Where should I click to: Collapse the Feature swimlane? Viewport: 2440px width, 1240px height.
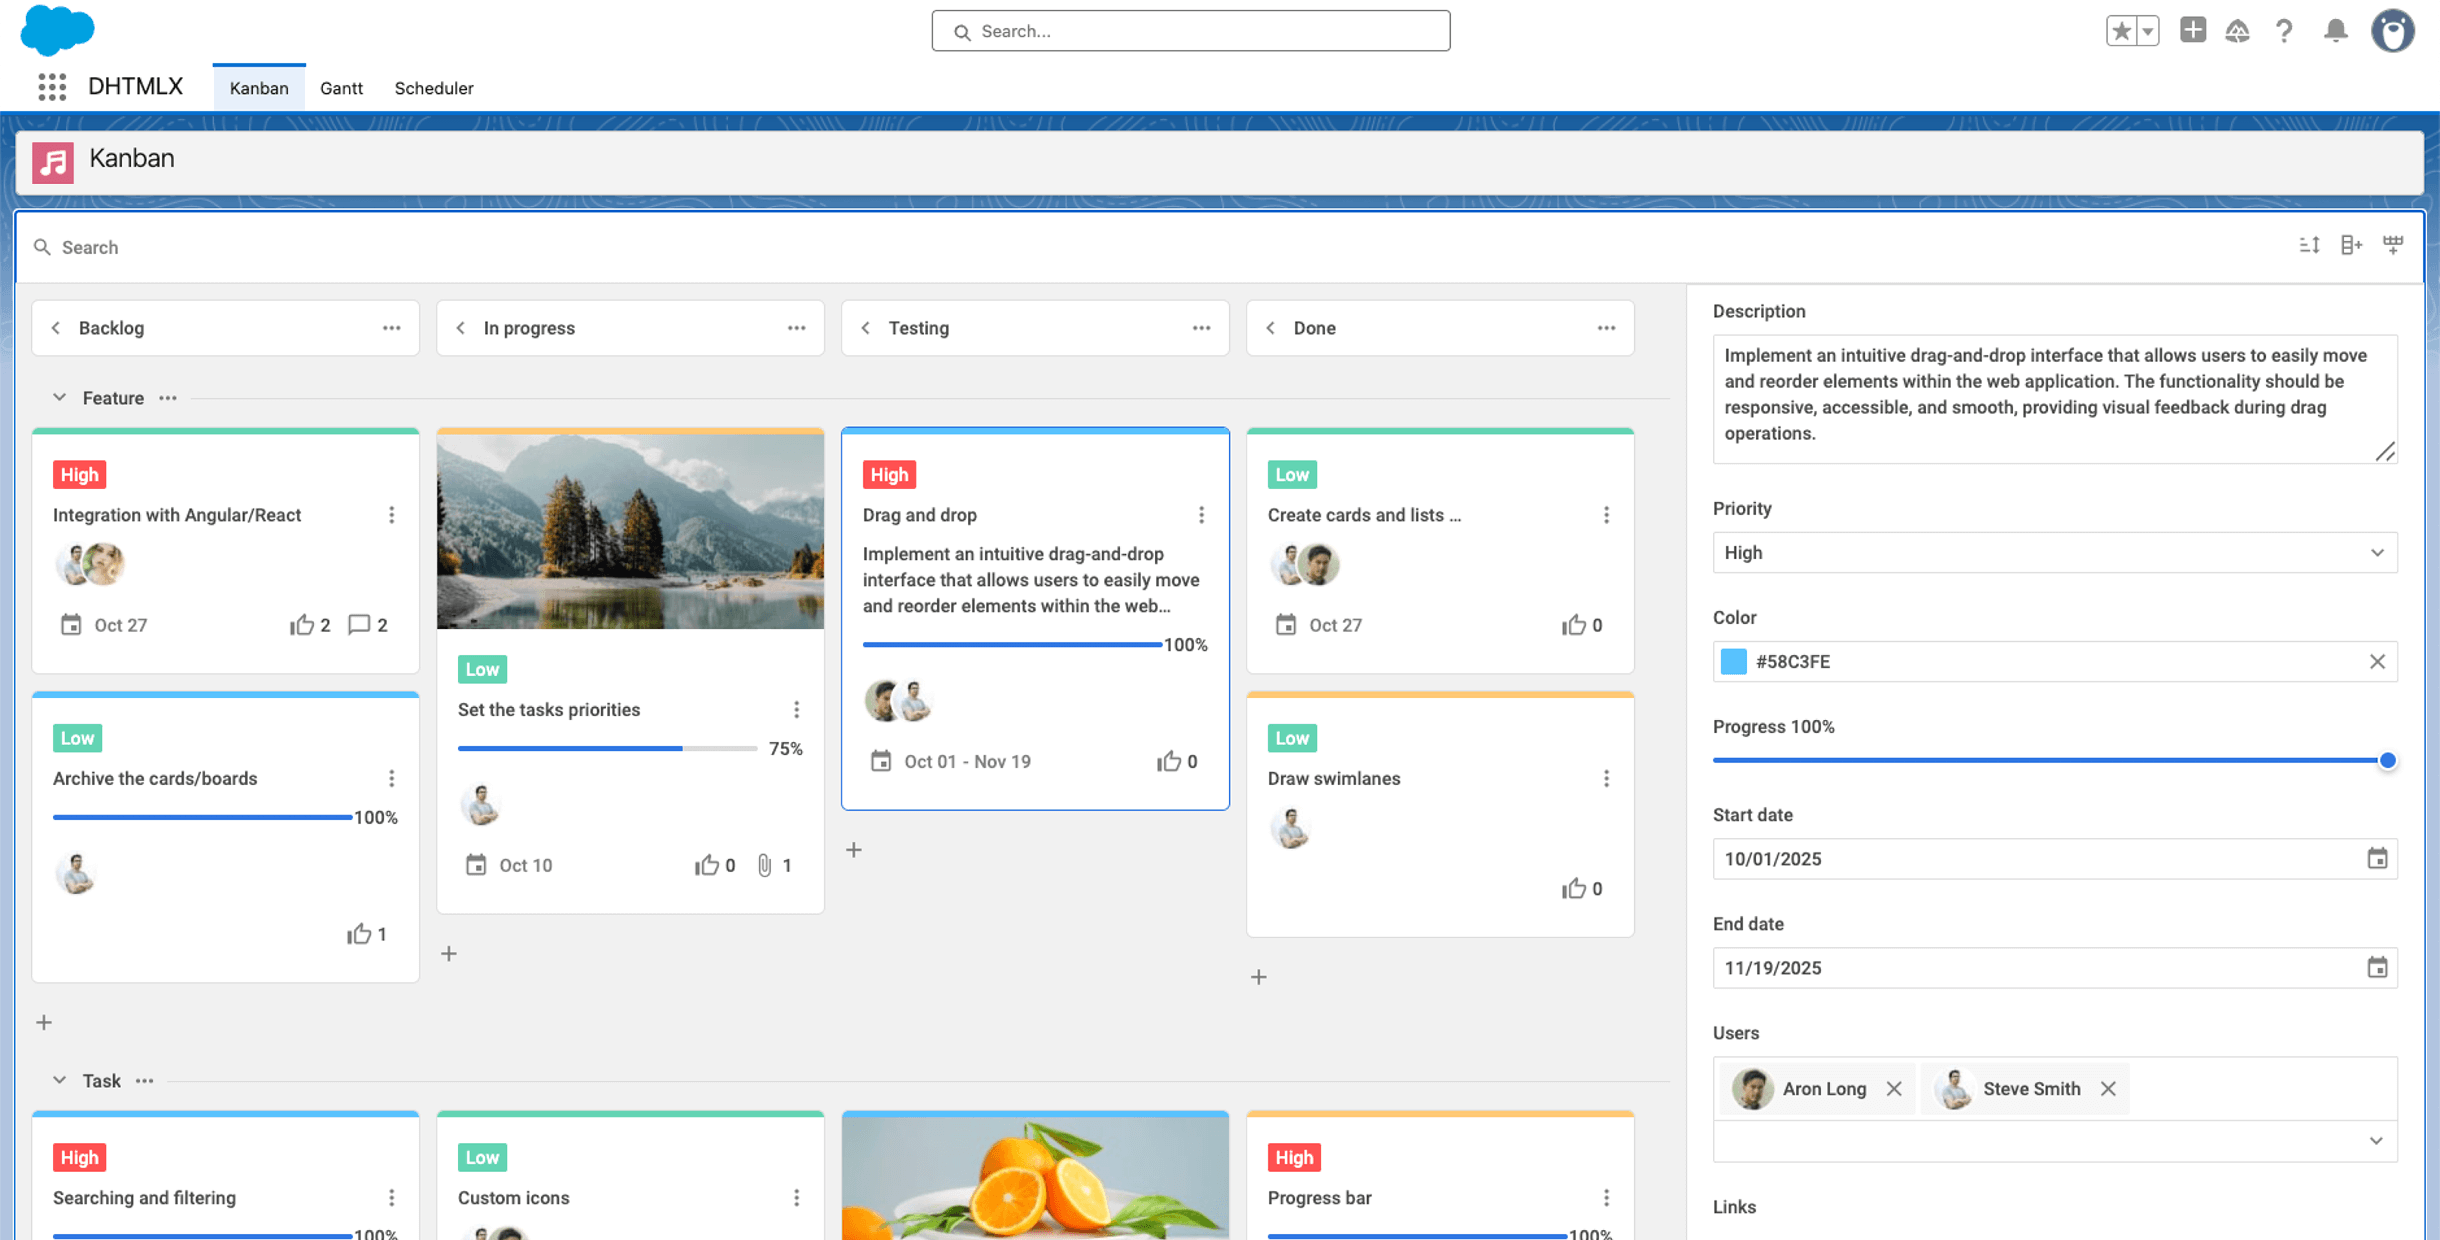(60, 398)
